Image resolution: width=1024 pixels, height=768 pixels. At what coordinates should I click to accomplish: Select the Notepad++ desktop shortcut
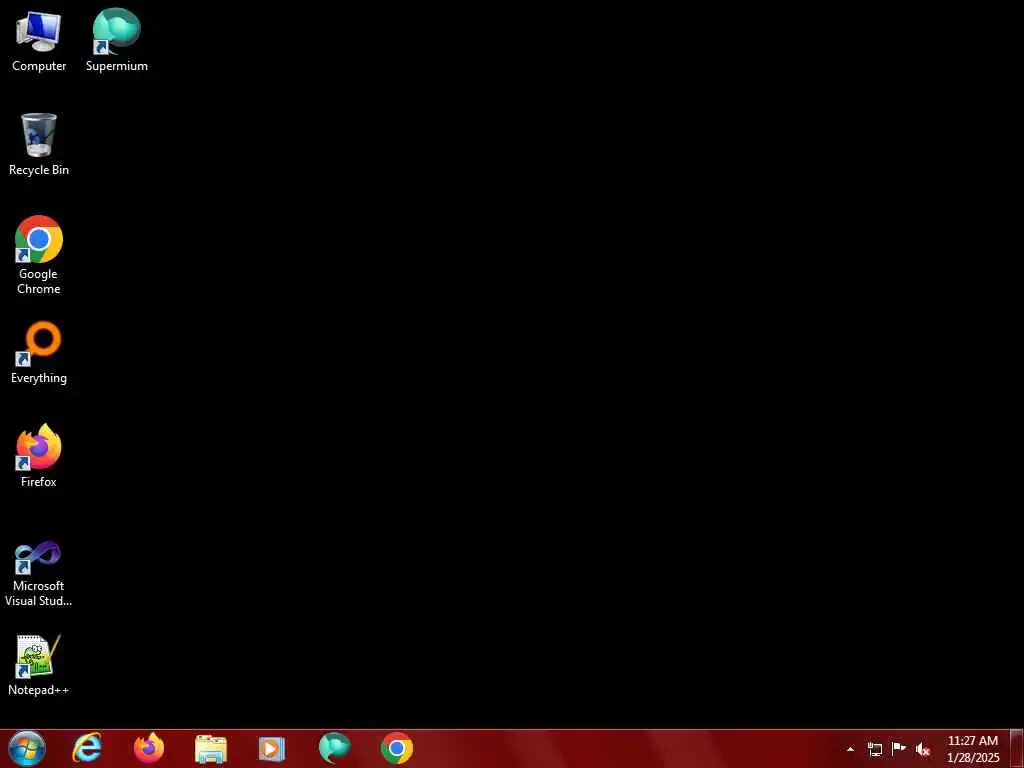[39, 665]
